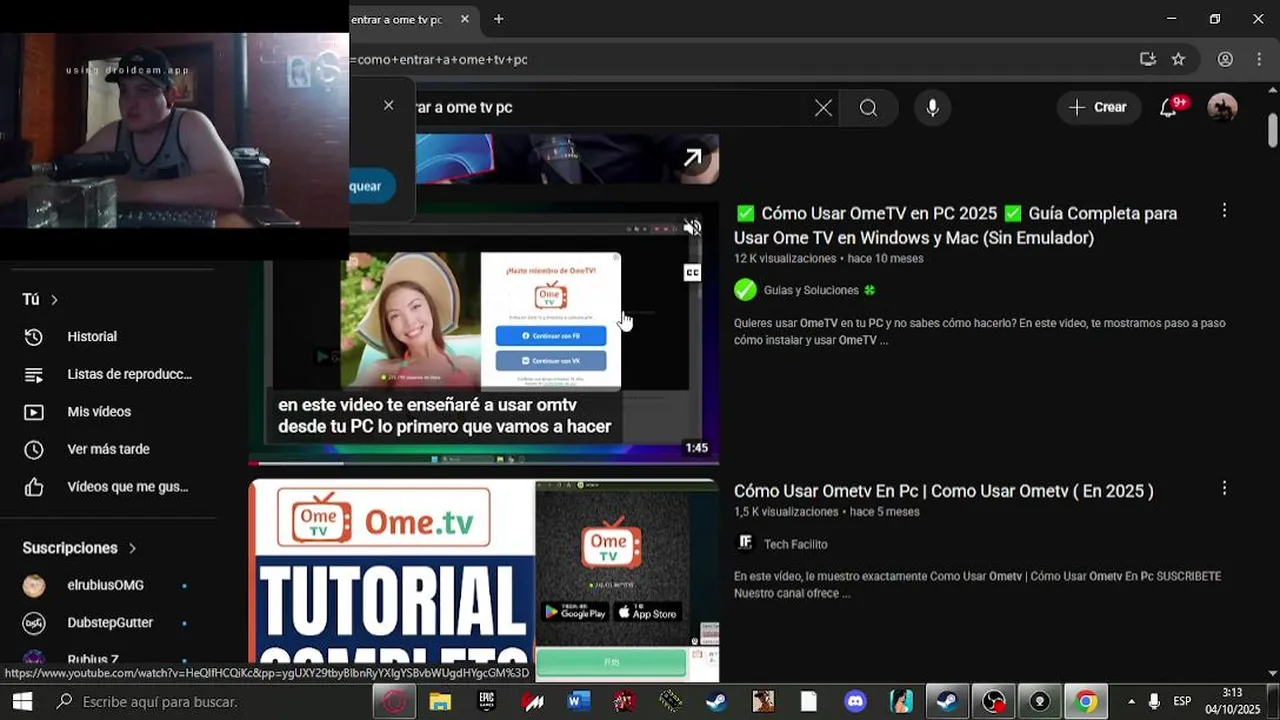The image size is (1280, 720).
Task: Open Discord from the taskbar
Action: click(x=855, y=702)
